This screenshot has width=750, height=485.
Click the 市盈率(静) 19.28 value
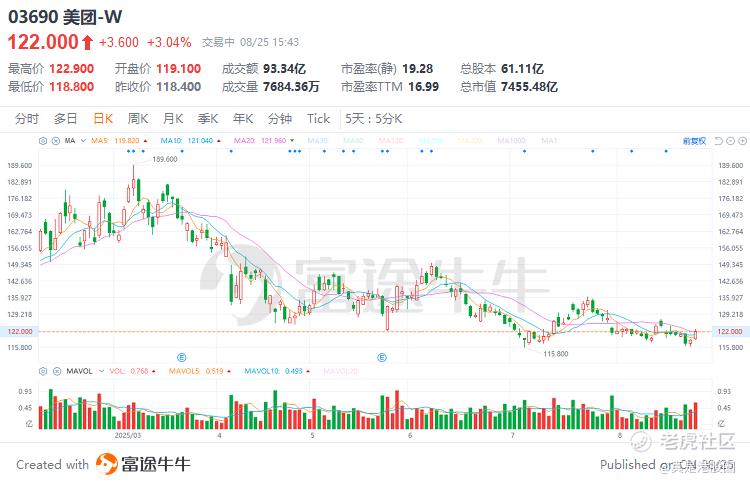(x=418, y=69)
